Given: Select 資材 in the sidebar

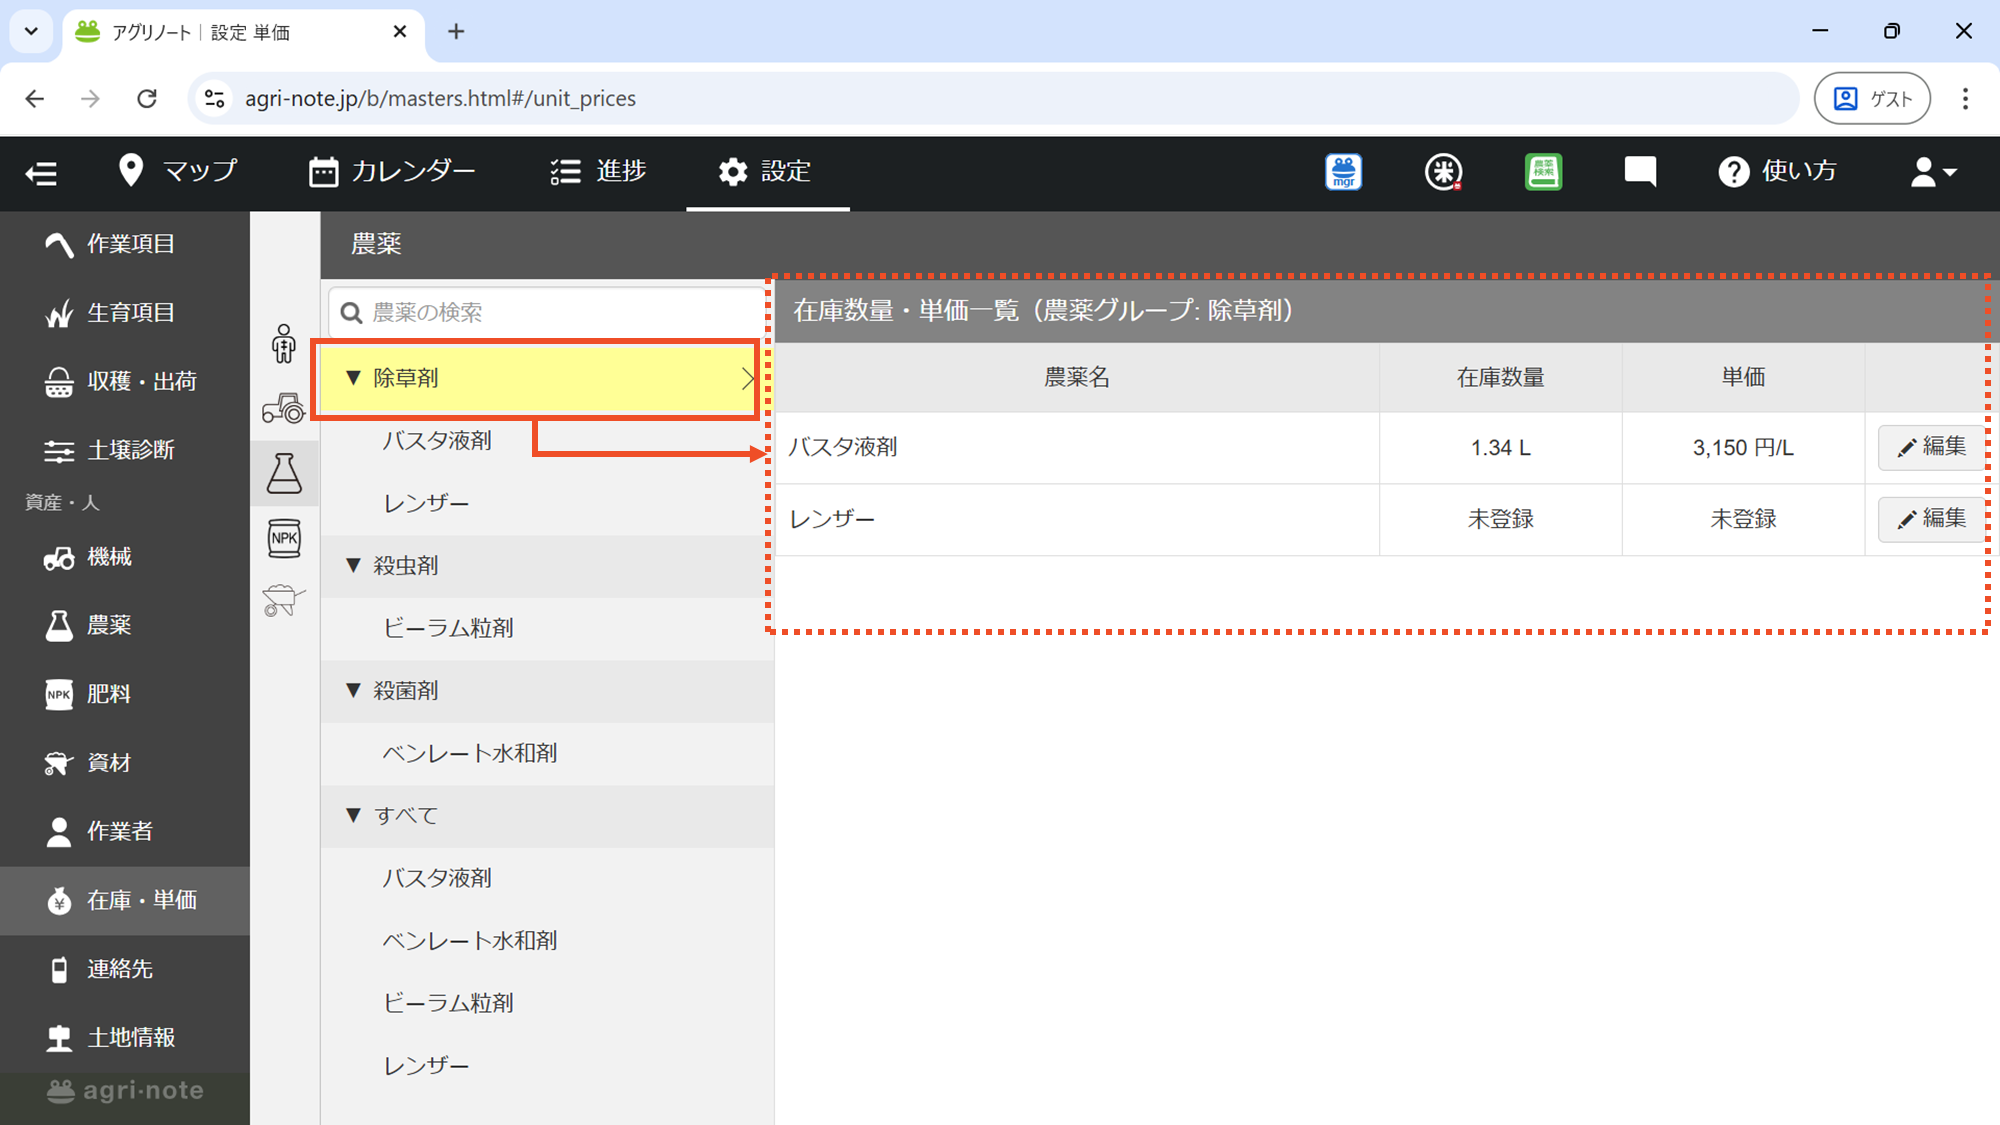Looking at the screenshot, I should pos(125,763).
